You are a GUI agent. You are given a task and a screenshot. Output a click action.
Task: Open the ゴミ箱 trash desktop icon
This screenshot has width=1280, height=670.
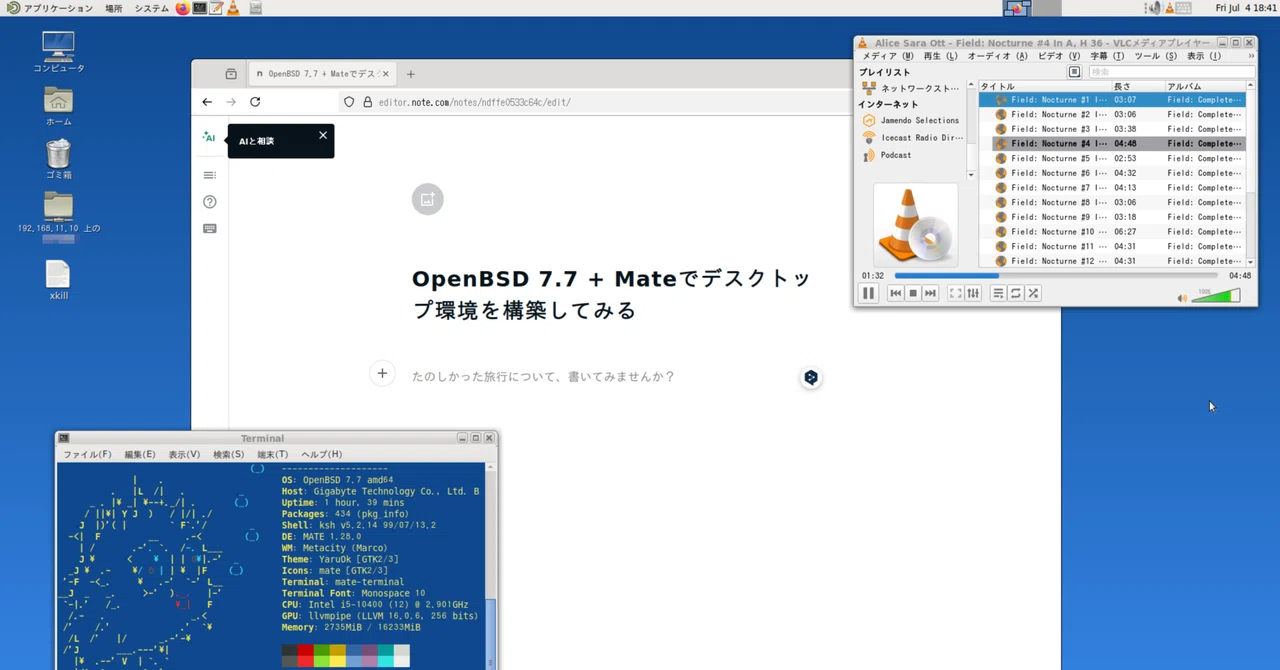tap(58, 159)
